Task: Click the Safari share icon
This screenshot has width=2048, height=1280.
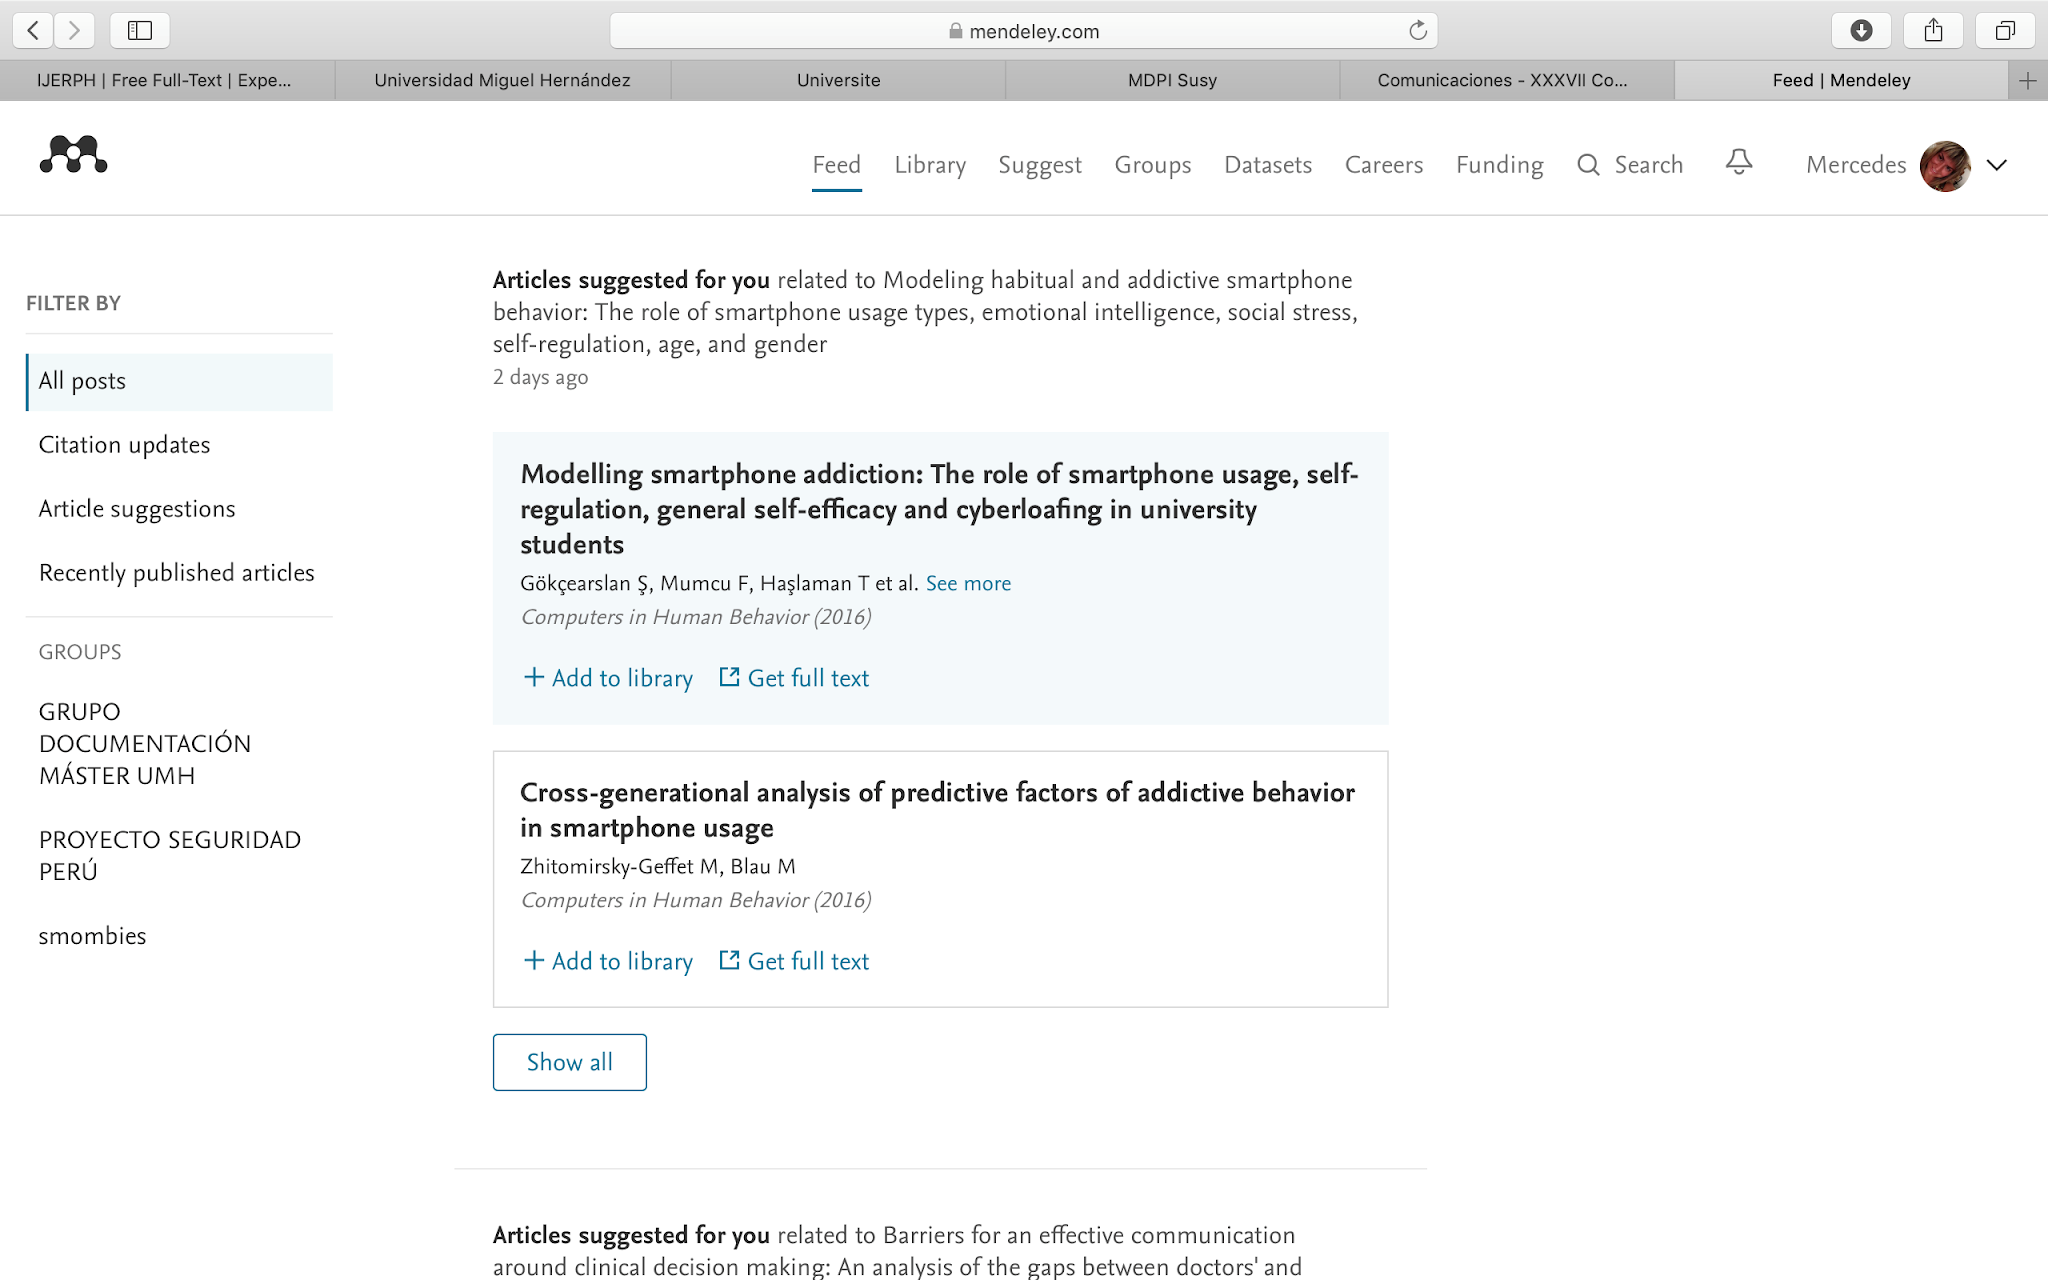Action: pyautogui.click(x=1933, y=31)
